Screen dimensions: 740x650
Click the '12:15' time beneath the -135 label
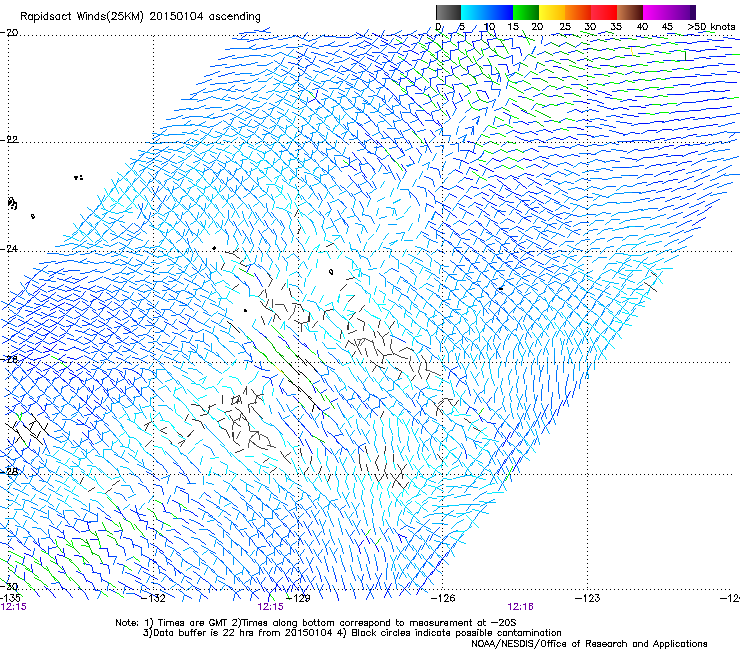14,607
